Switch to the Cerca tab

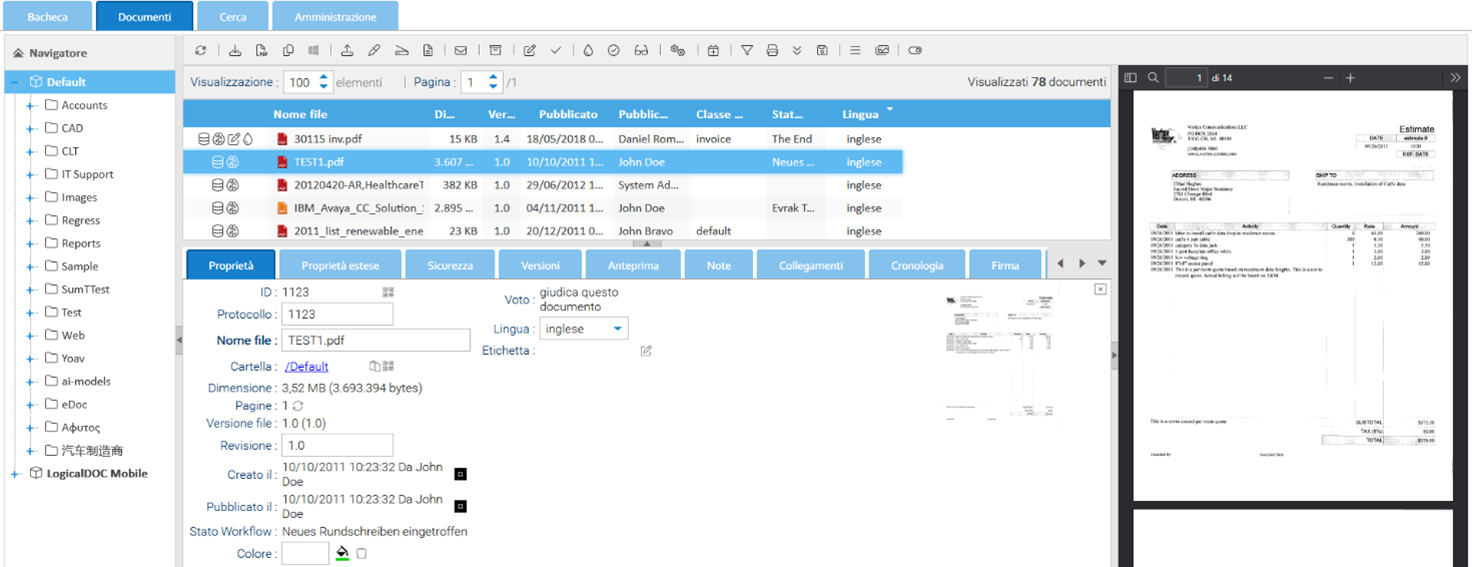coord(233,17)
